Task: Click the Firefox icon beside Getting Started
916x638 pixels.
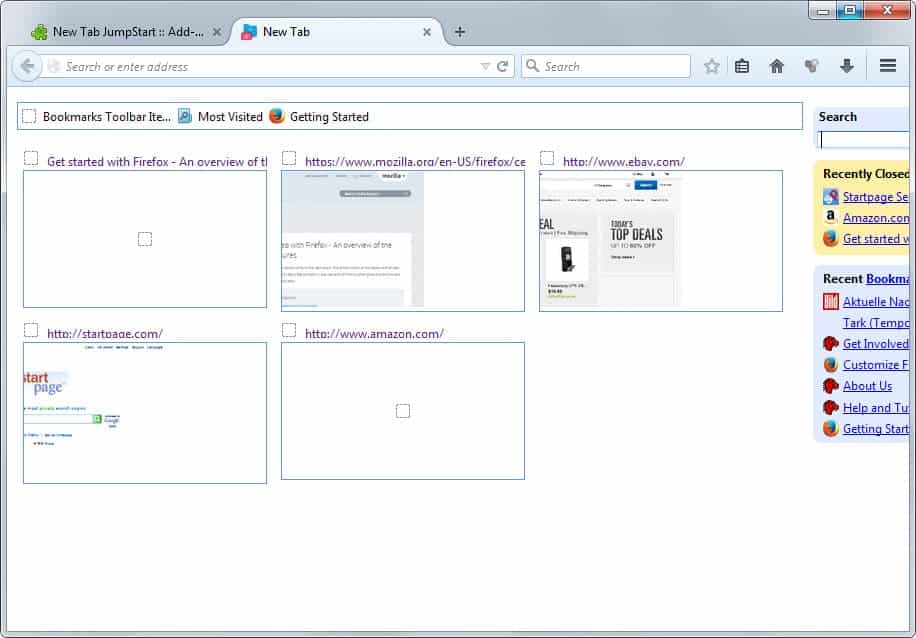Action: (277, 116)
